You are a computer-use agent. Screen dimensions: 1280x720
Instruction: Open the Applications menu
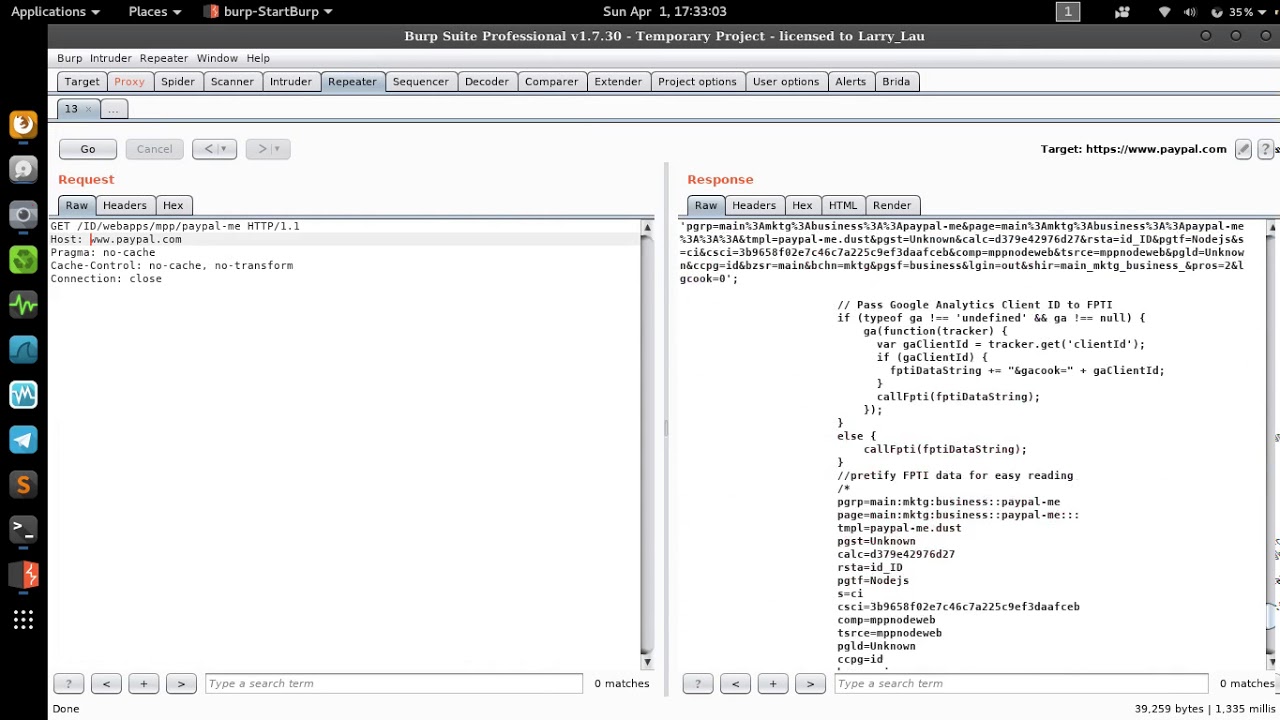point(55,12)
